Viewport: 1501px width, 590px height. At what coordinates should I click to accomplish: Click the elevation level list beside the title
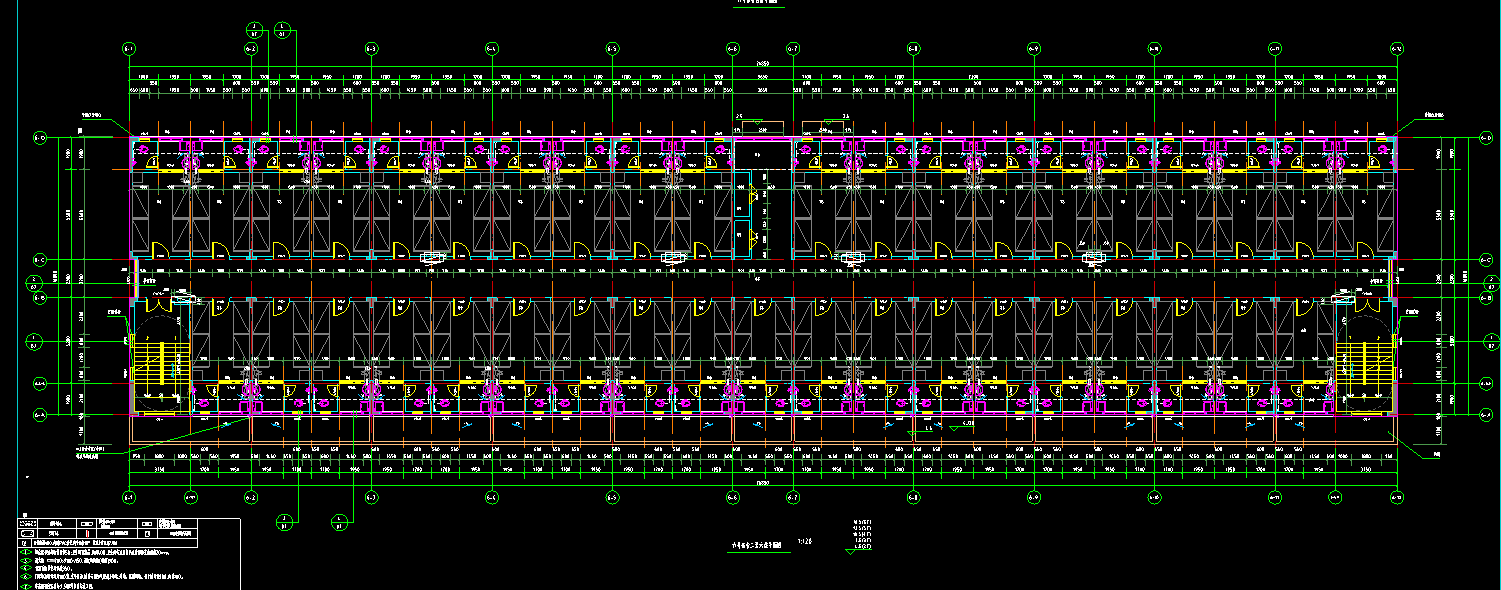(859, 536)
